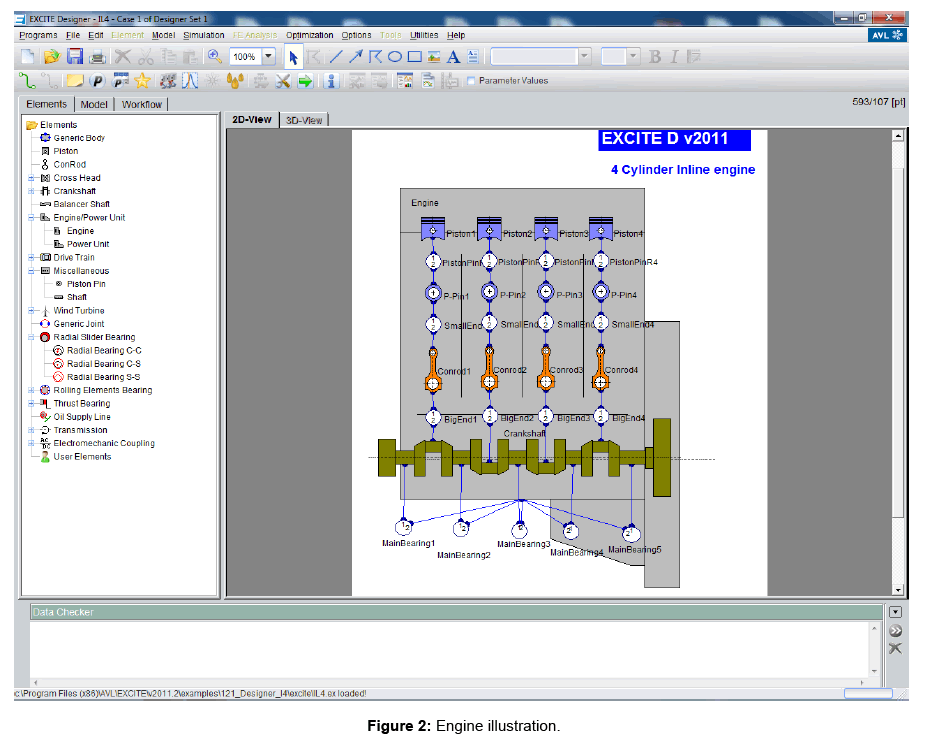Select Oil Supply Line in elements tree

pyautogui.click(x=81, y=417)
